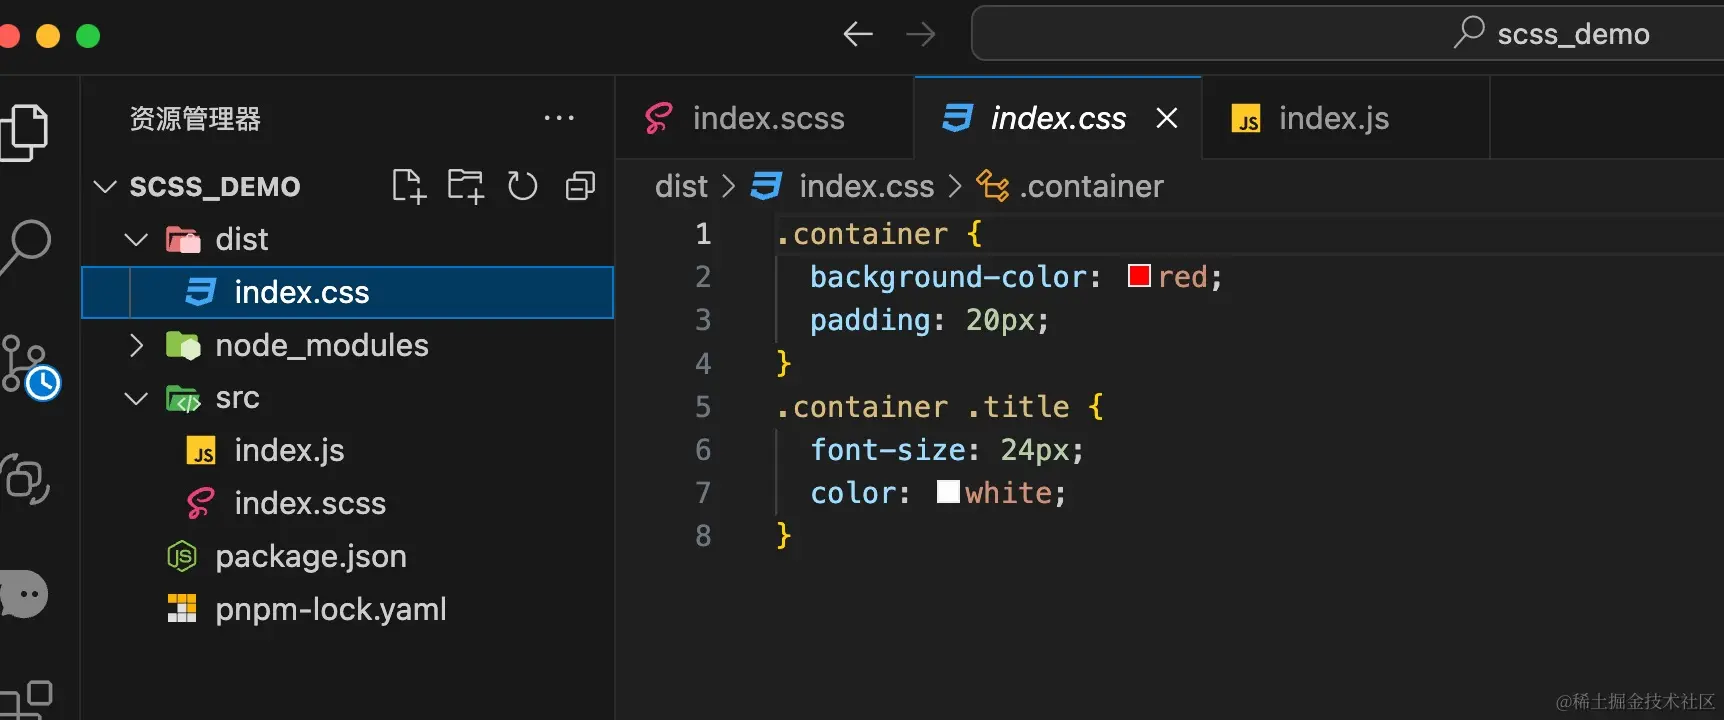Go forward using the right arrow

(920, 35)
